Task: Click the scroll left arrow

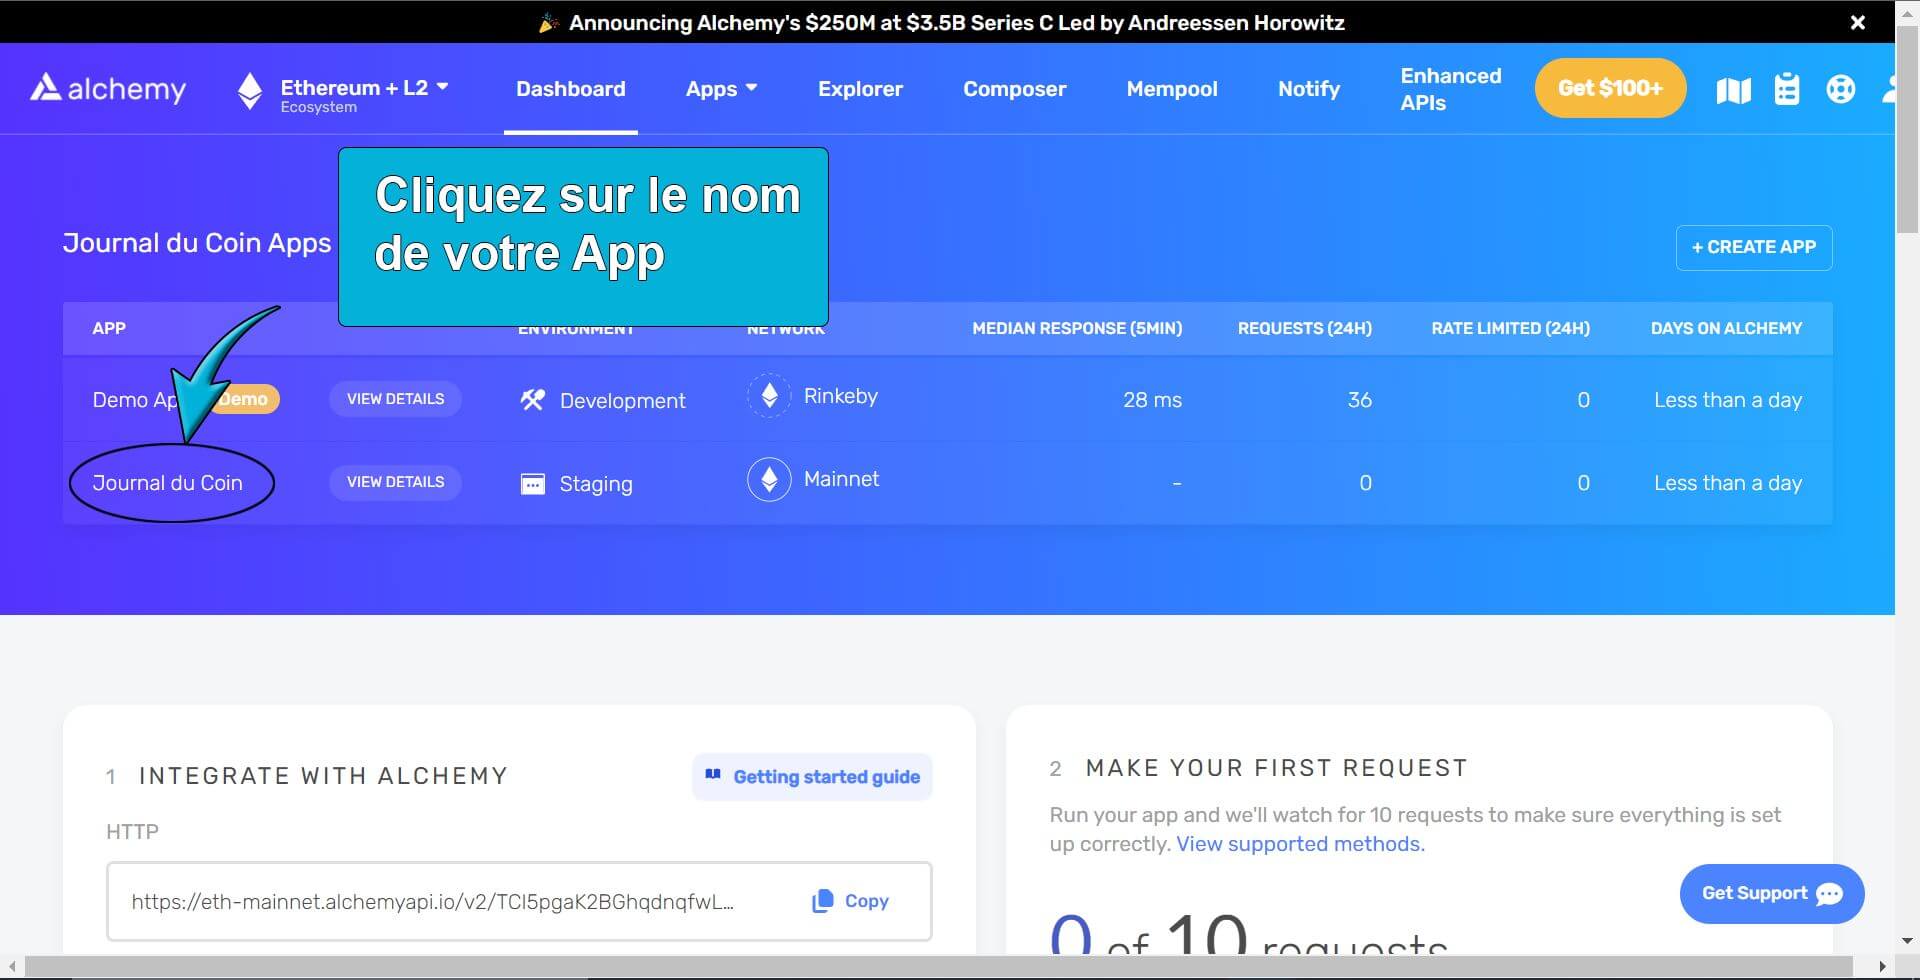Action: coord(12,967)
